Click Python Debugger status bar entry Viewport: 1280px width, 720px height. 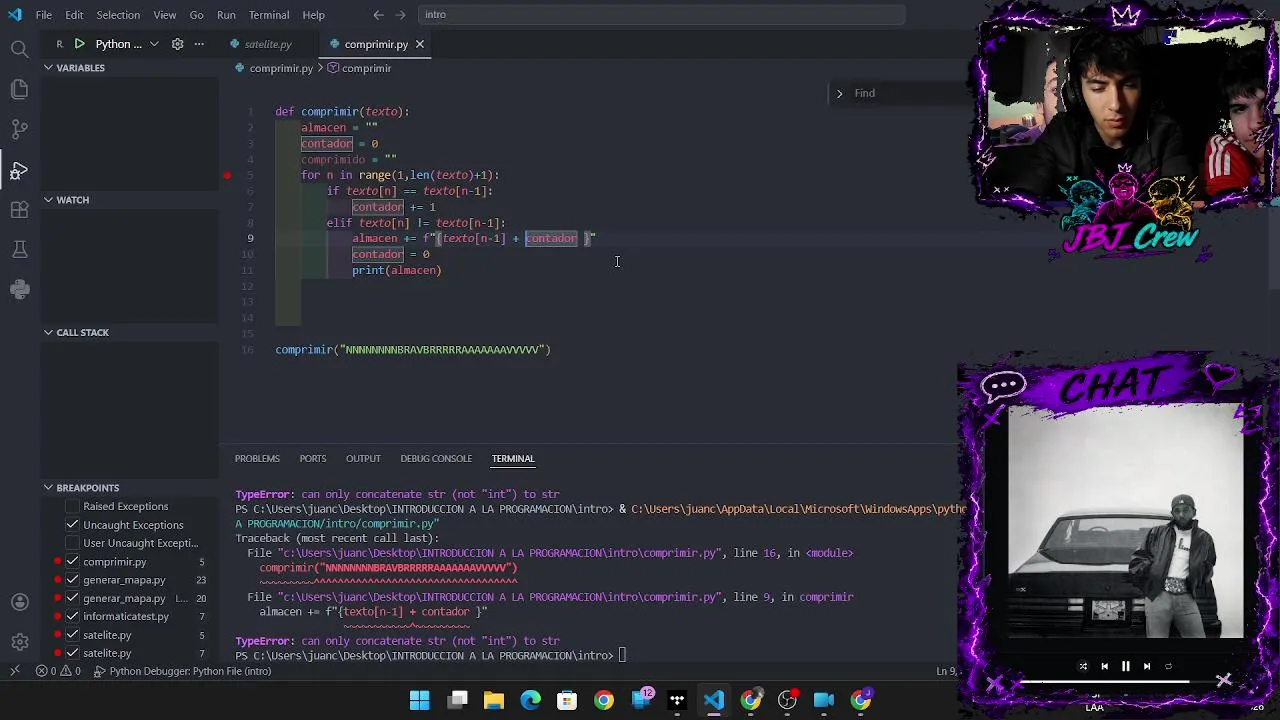[182, 671]
